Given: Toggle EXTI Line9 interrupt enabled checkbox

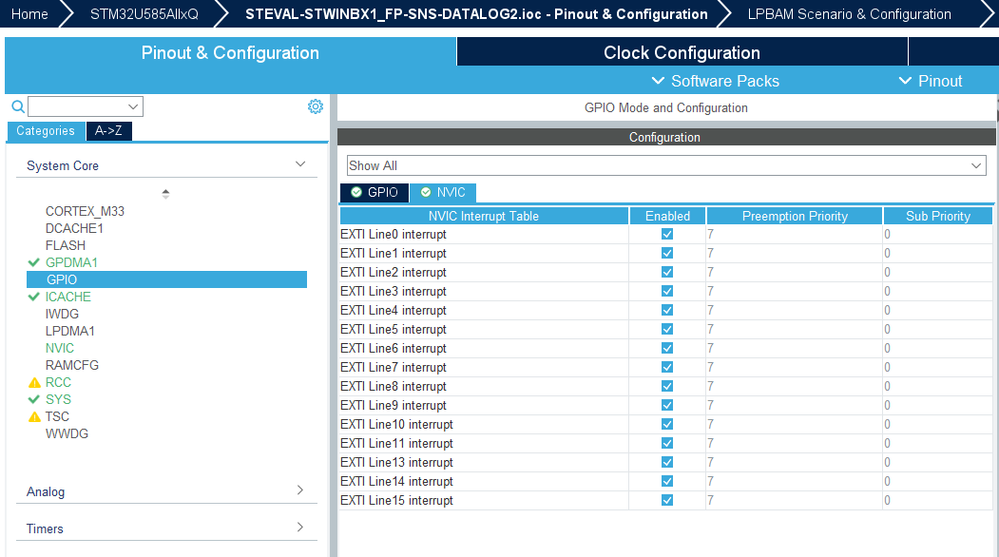Looking at the screenshot, I should coord(667,405).
